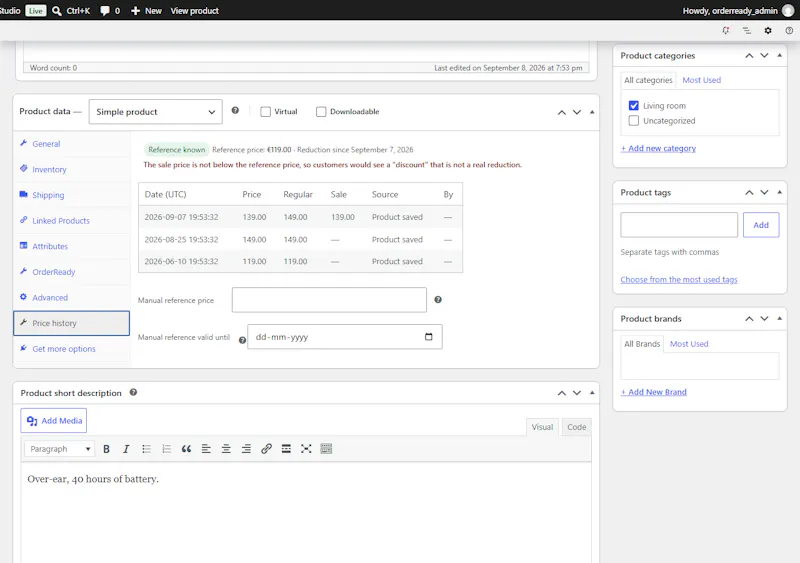Click help icon for Manual reference price
800x563 pixels.
(438, 300)
